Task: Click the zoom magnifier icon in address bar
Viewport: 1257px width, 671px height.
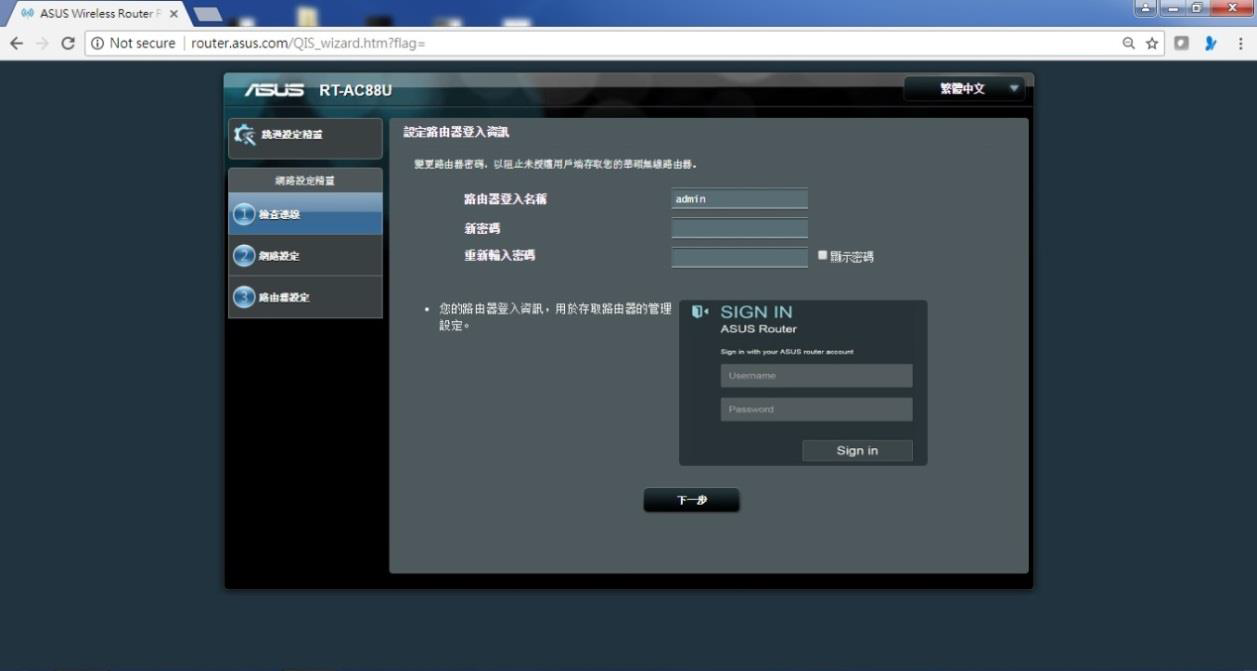Action: point(1129,43)
